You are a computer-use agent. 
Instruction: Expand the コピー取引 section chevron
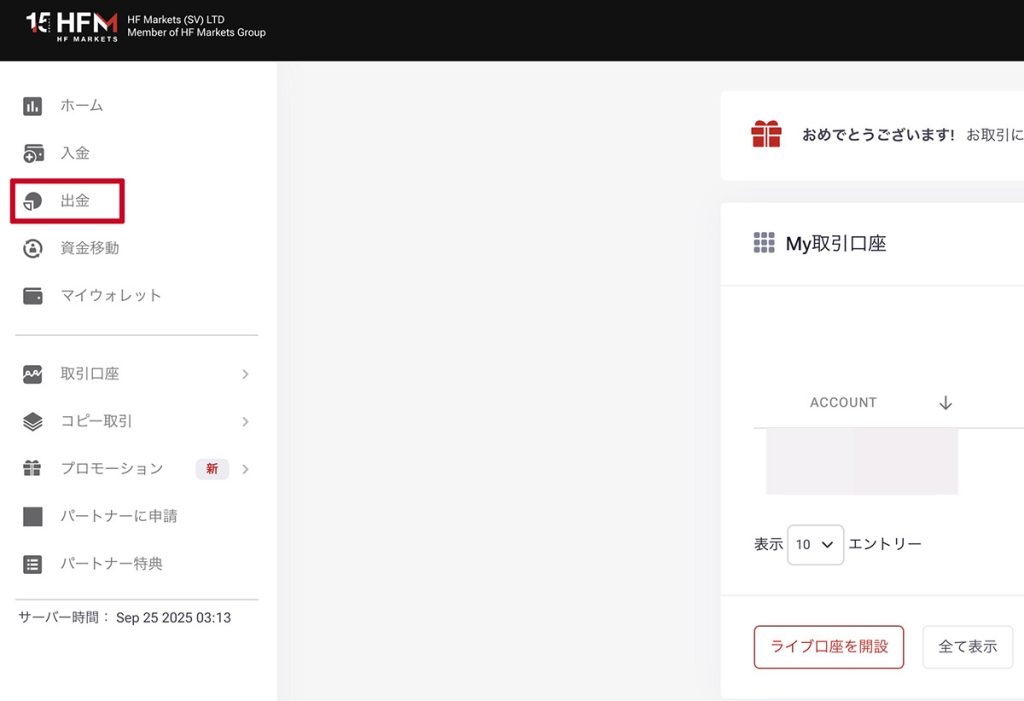tap(245, 421)
